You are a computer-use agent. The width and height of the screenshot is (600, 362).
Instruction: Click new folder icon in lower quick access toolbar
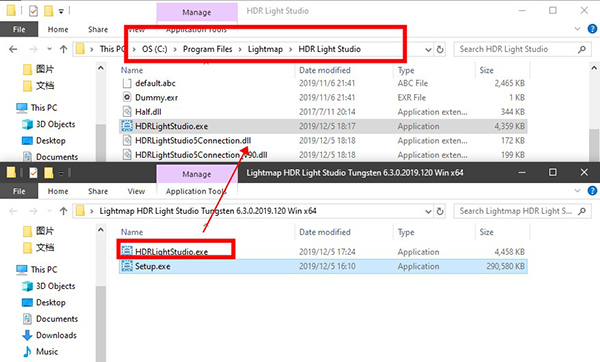(48, 173)
